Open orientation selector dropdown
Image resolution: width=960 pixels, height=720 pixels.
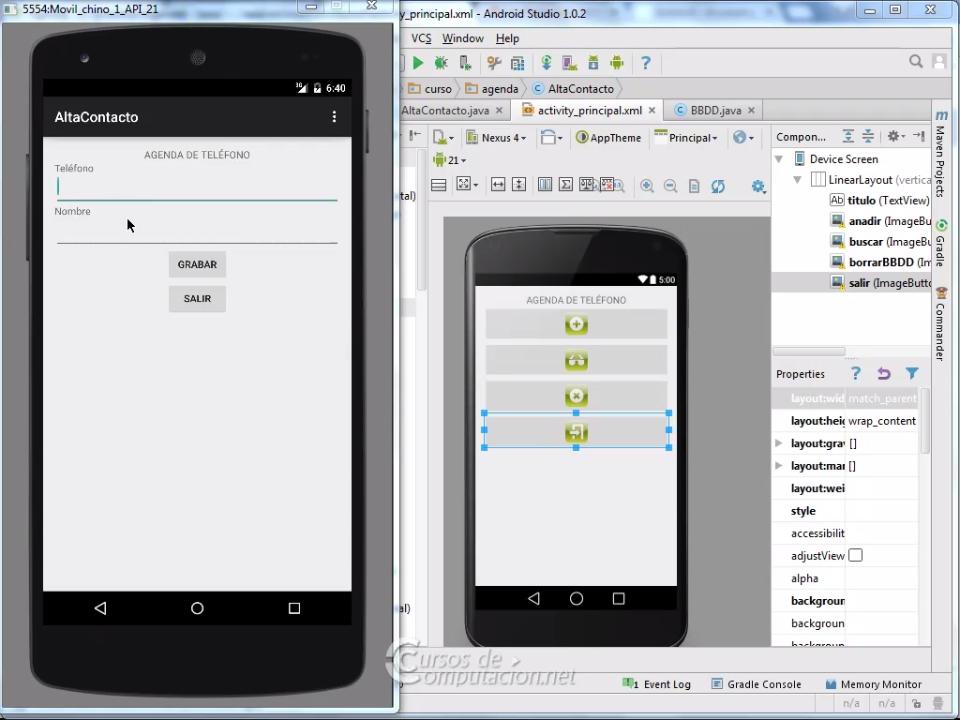pos(552,138)
